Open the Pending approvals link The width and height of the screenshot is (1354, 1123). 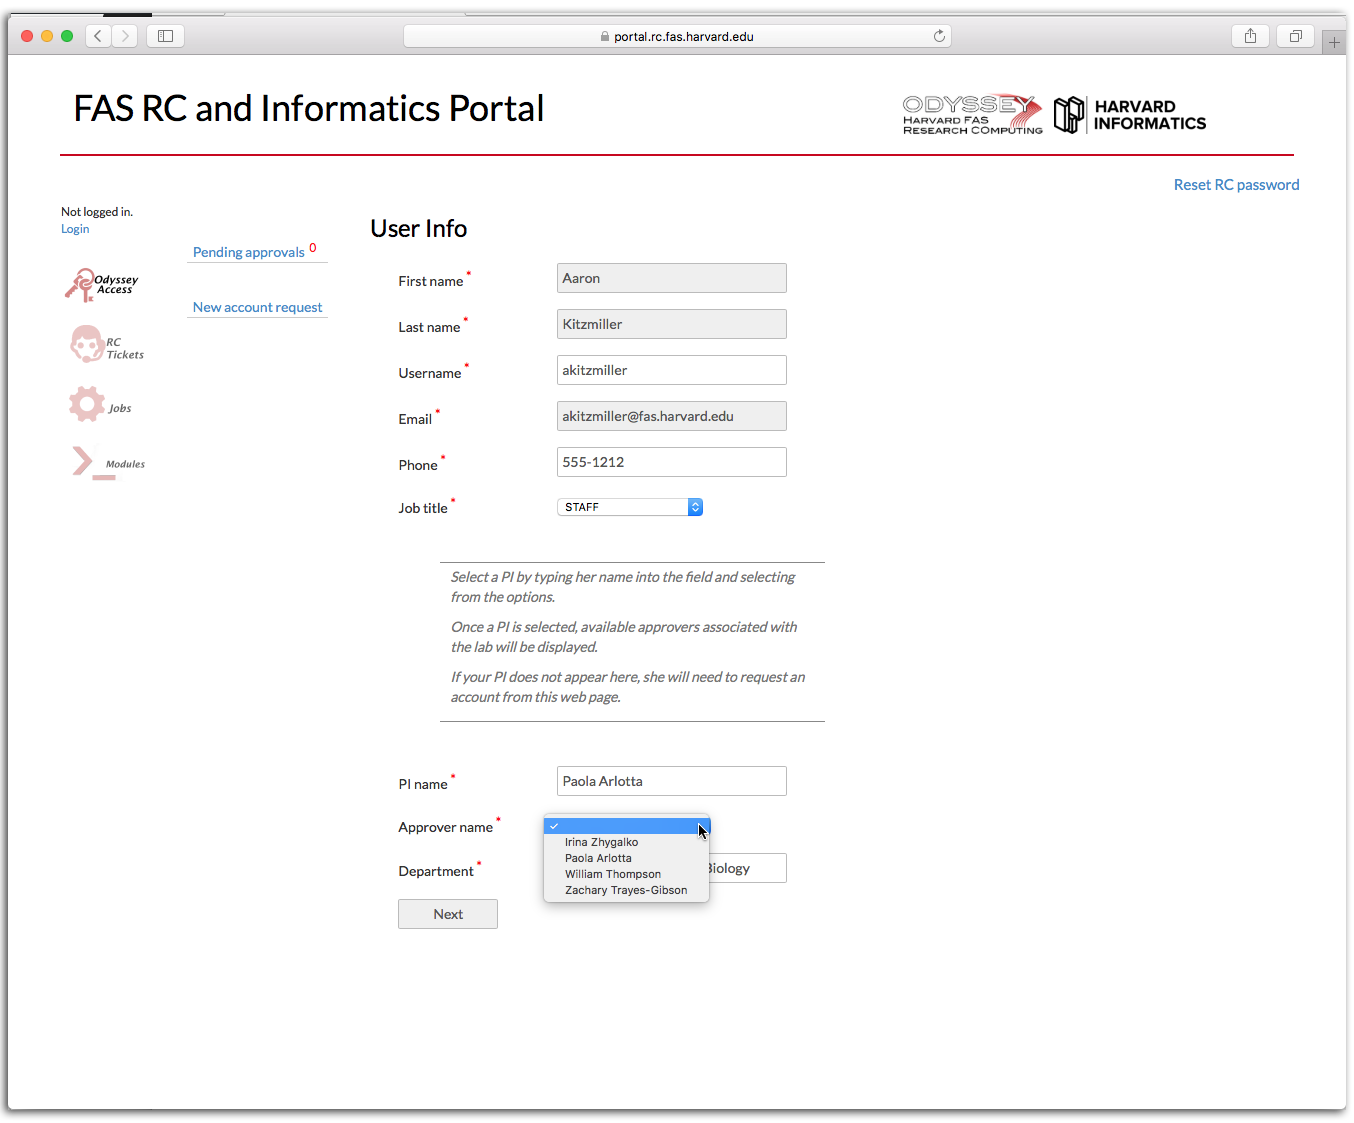(x=249, y=252)
